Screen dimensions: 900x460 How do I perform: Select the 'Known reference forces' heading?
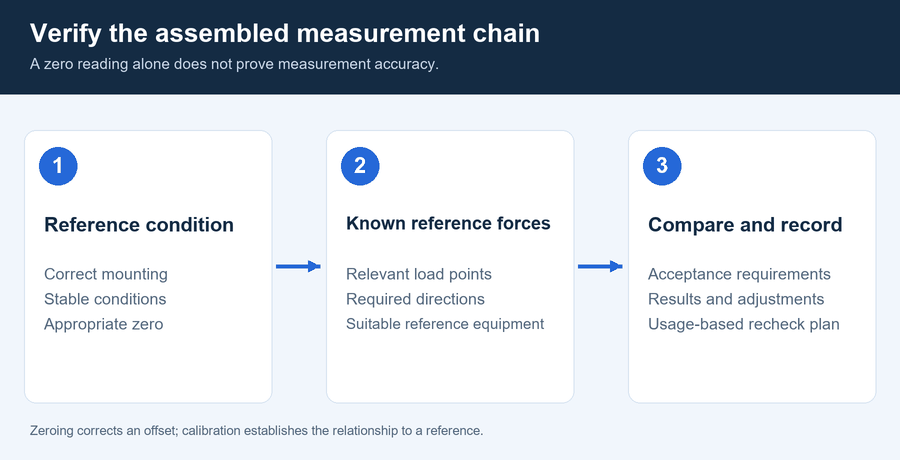(x=448, y=223)
